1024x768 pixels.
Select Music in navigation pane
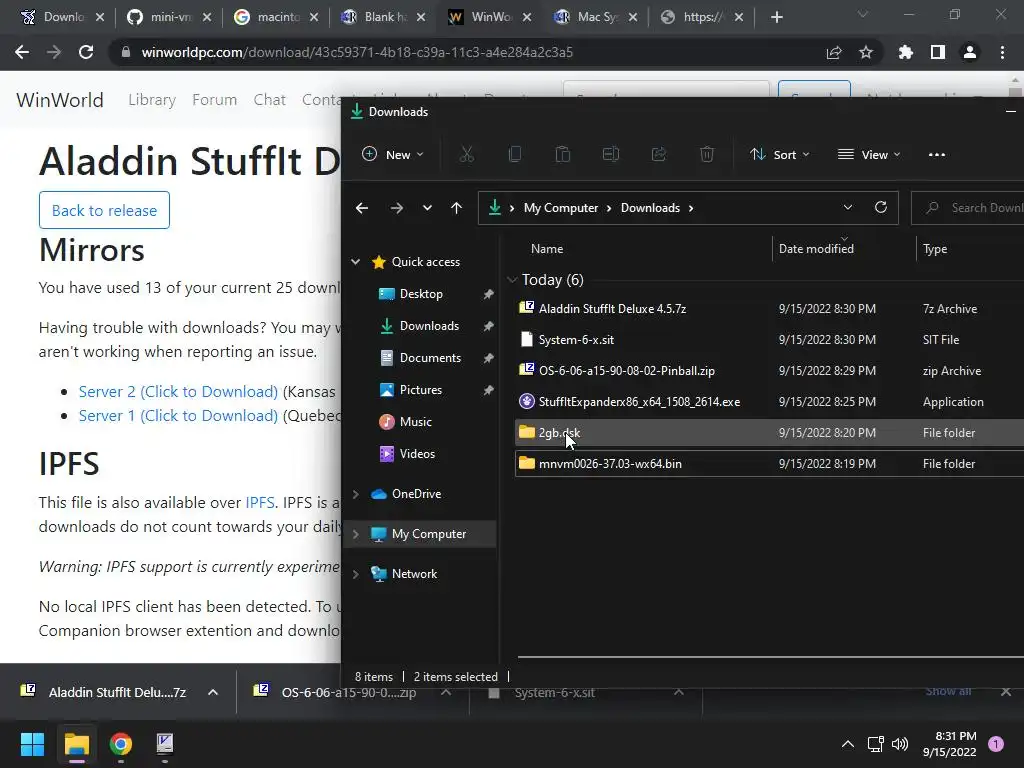coord(415,422)
